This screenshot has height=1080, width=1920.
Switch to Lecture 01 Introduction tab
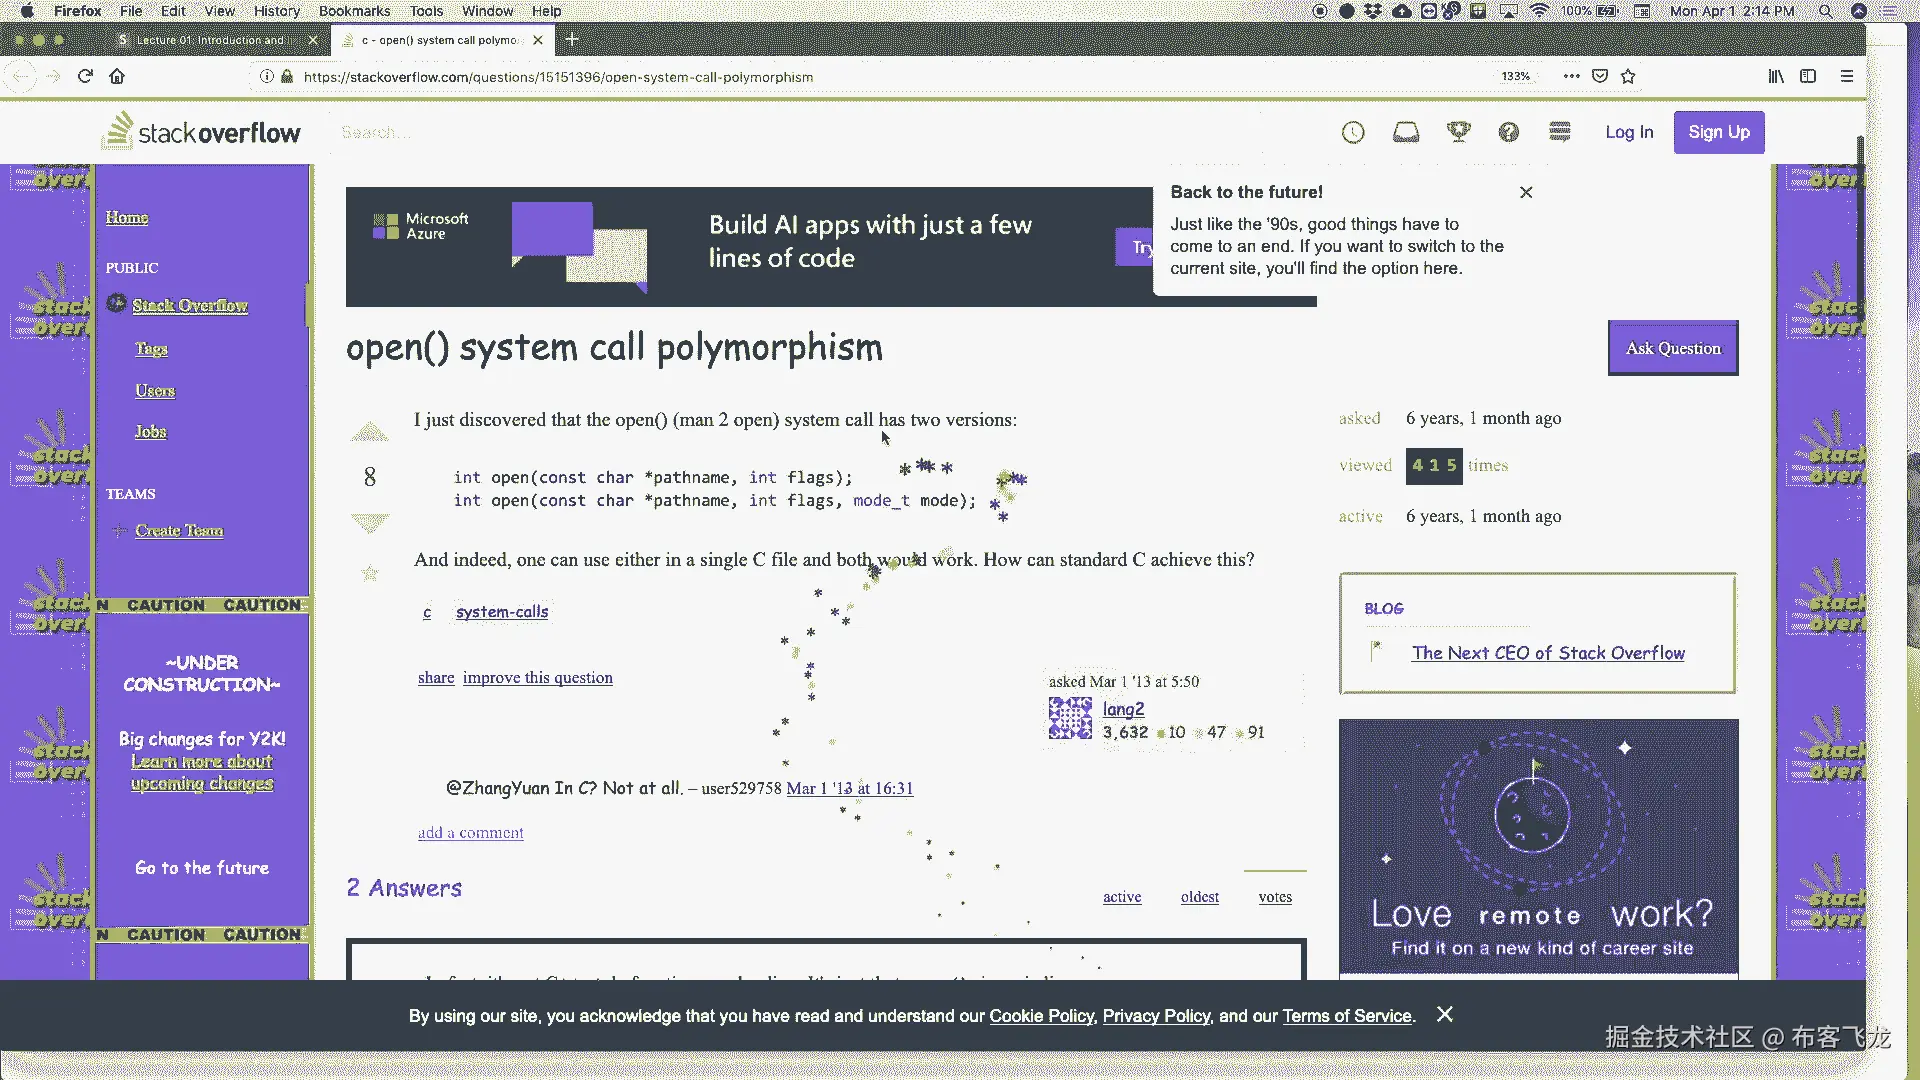coord(210,40)
